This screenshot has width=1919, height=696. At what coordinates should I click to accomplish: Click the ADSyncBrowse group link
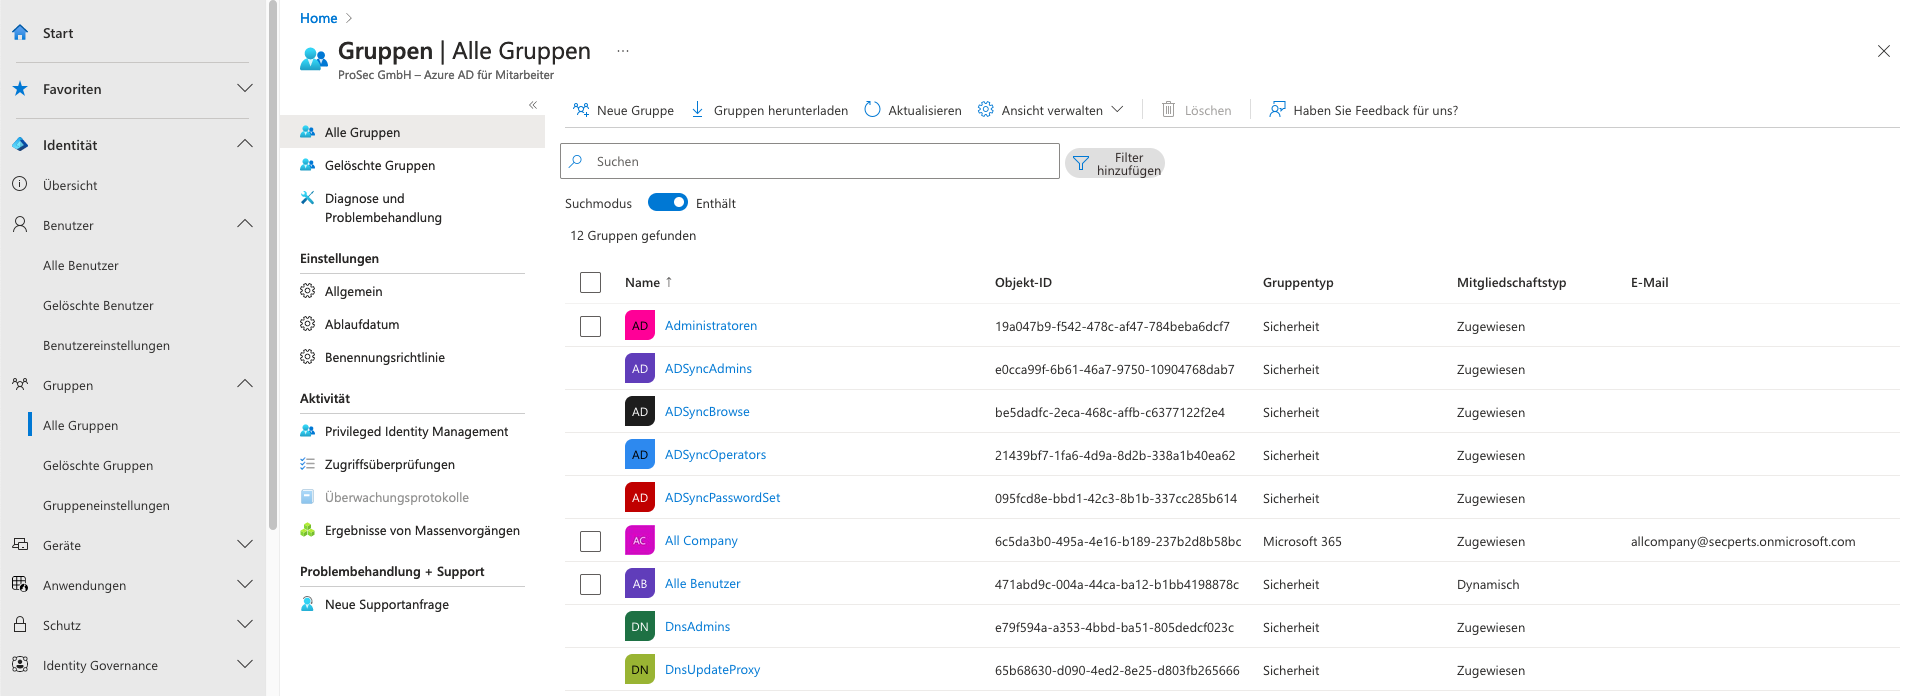[707, 412]
